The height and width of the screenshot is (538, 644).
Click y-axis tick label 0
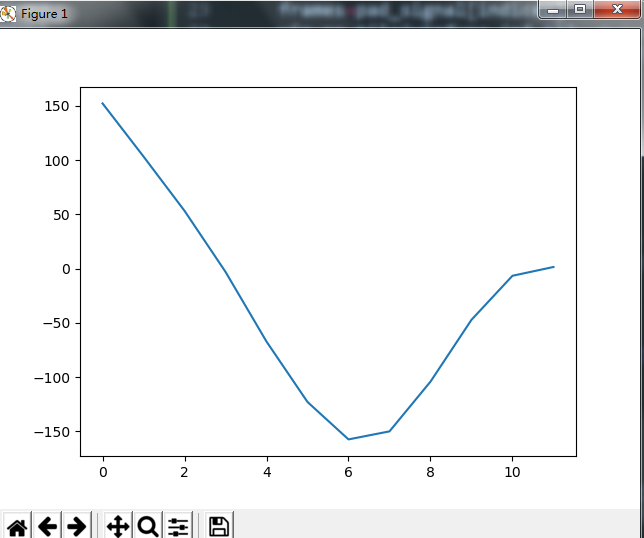point(66,269)
